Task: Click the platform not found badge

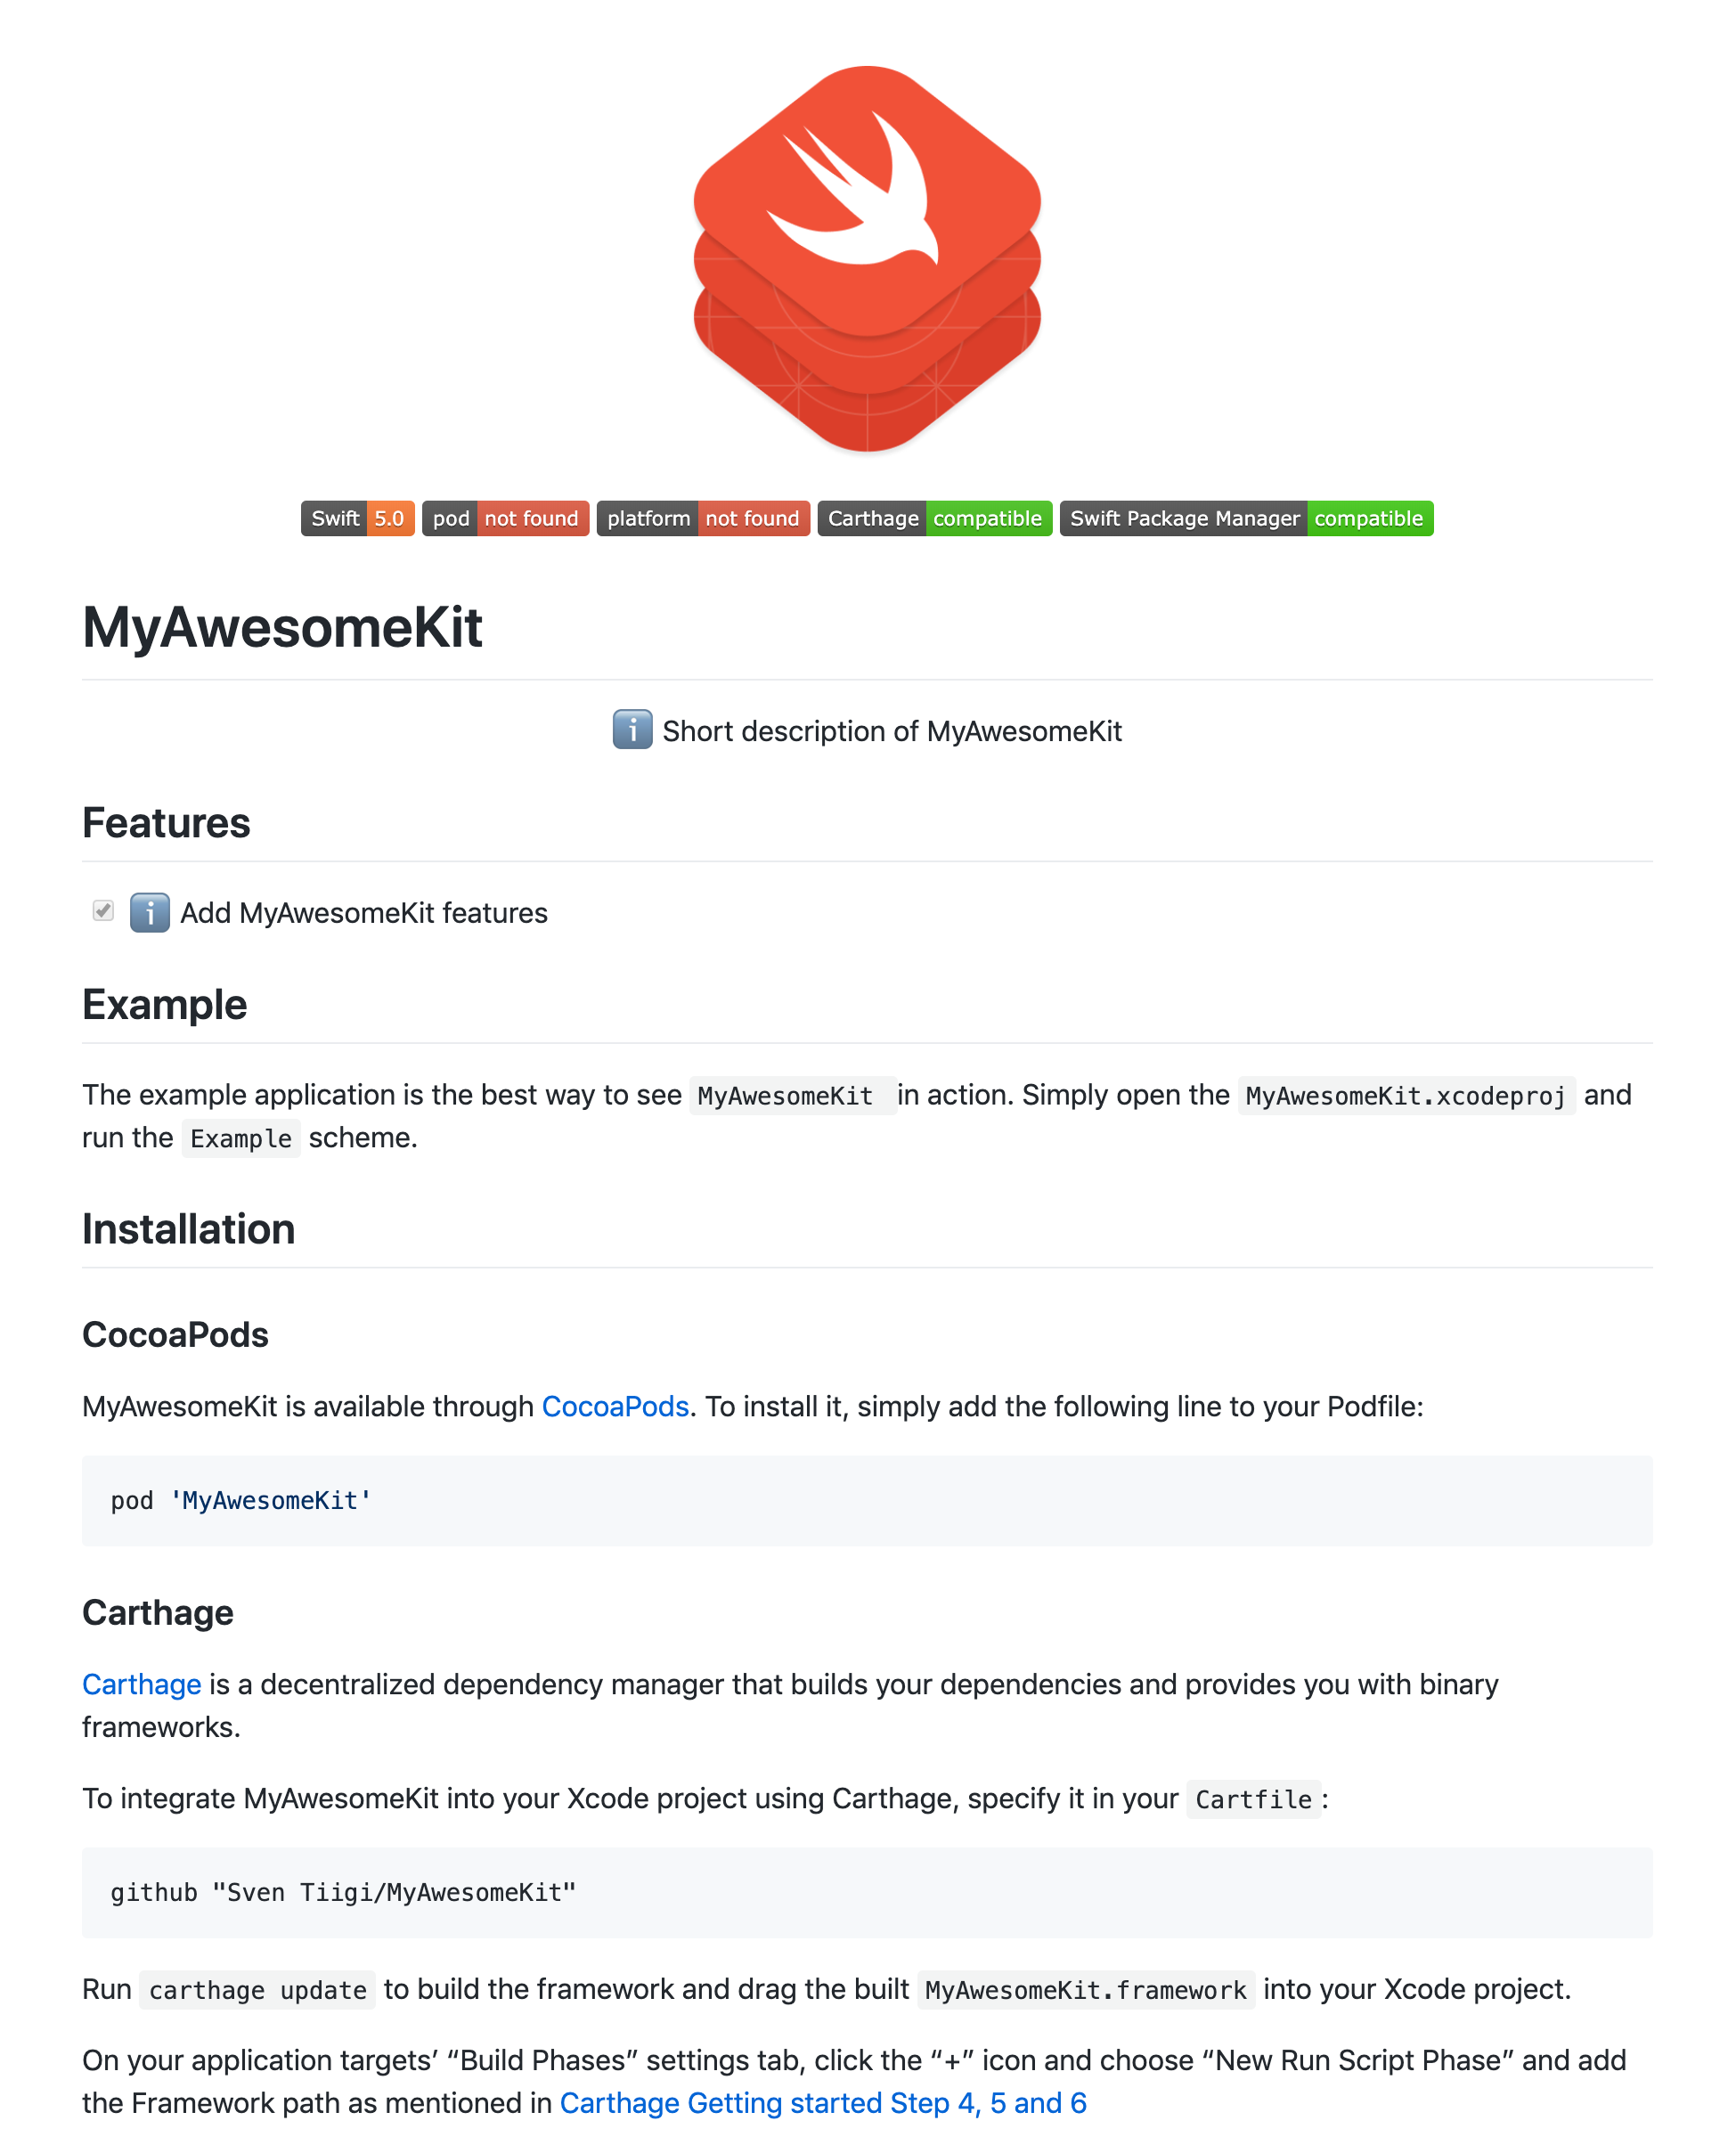Action: pyautogui.click(x=702, y=518)
